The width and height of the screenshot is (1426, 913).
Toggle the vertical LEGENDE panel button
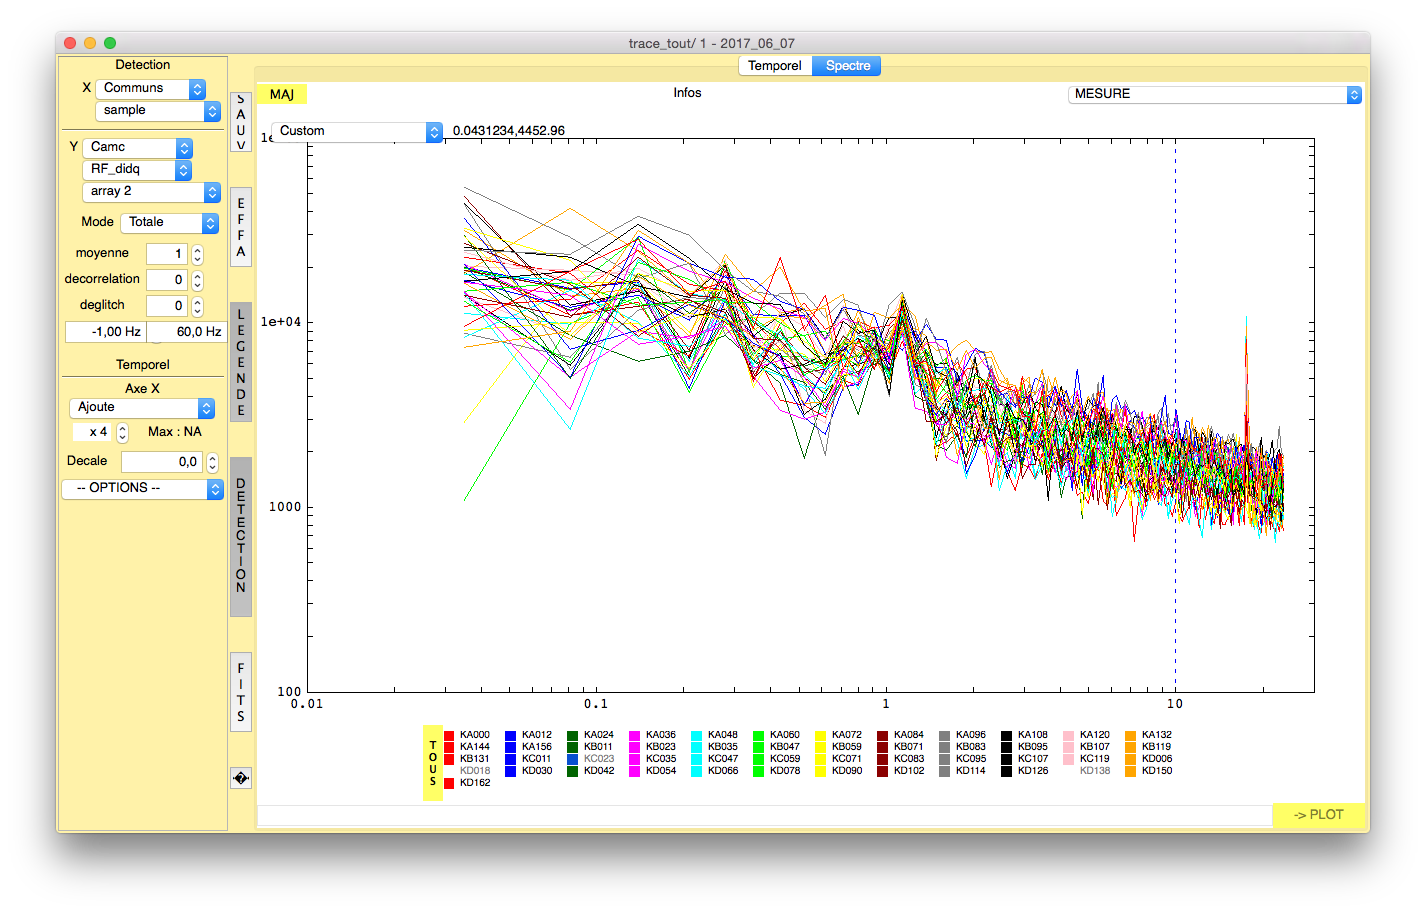coord(240,362)
